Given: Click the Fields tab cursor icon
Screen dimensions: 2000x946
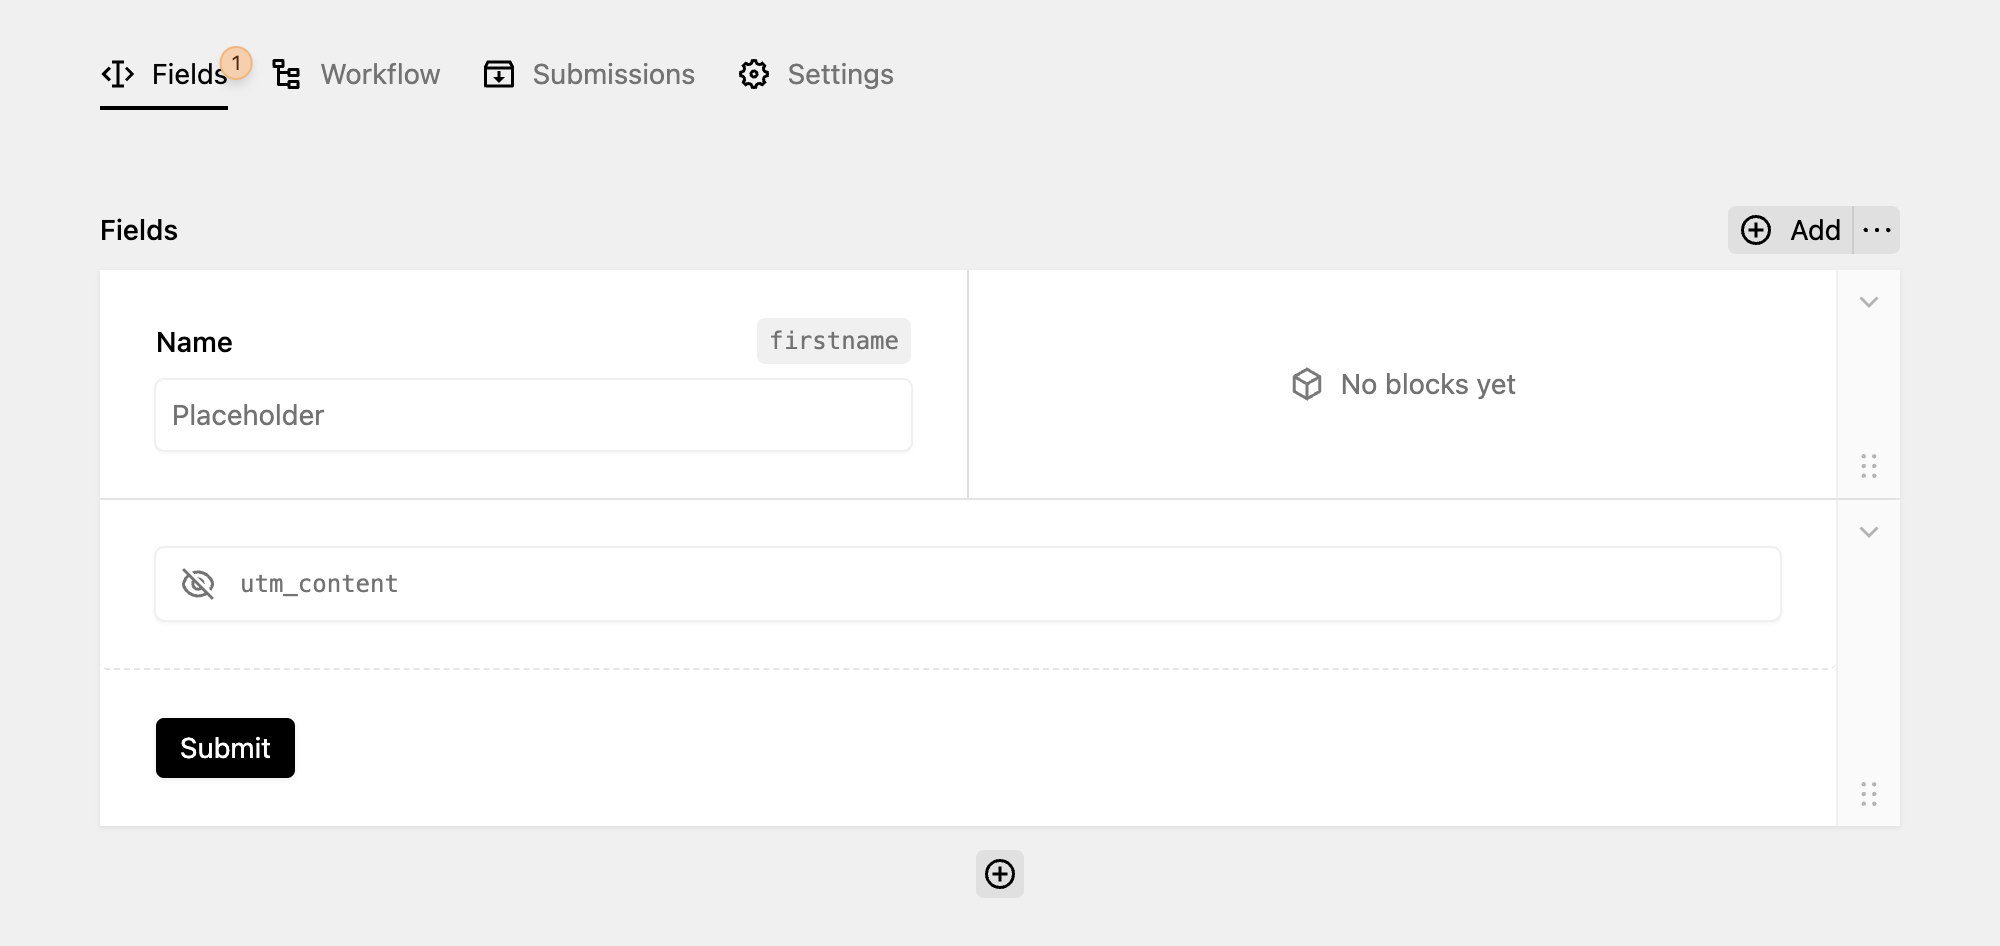Looking at the screenshot, I should pos(118,74).
